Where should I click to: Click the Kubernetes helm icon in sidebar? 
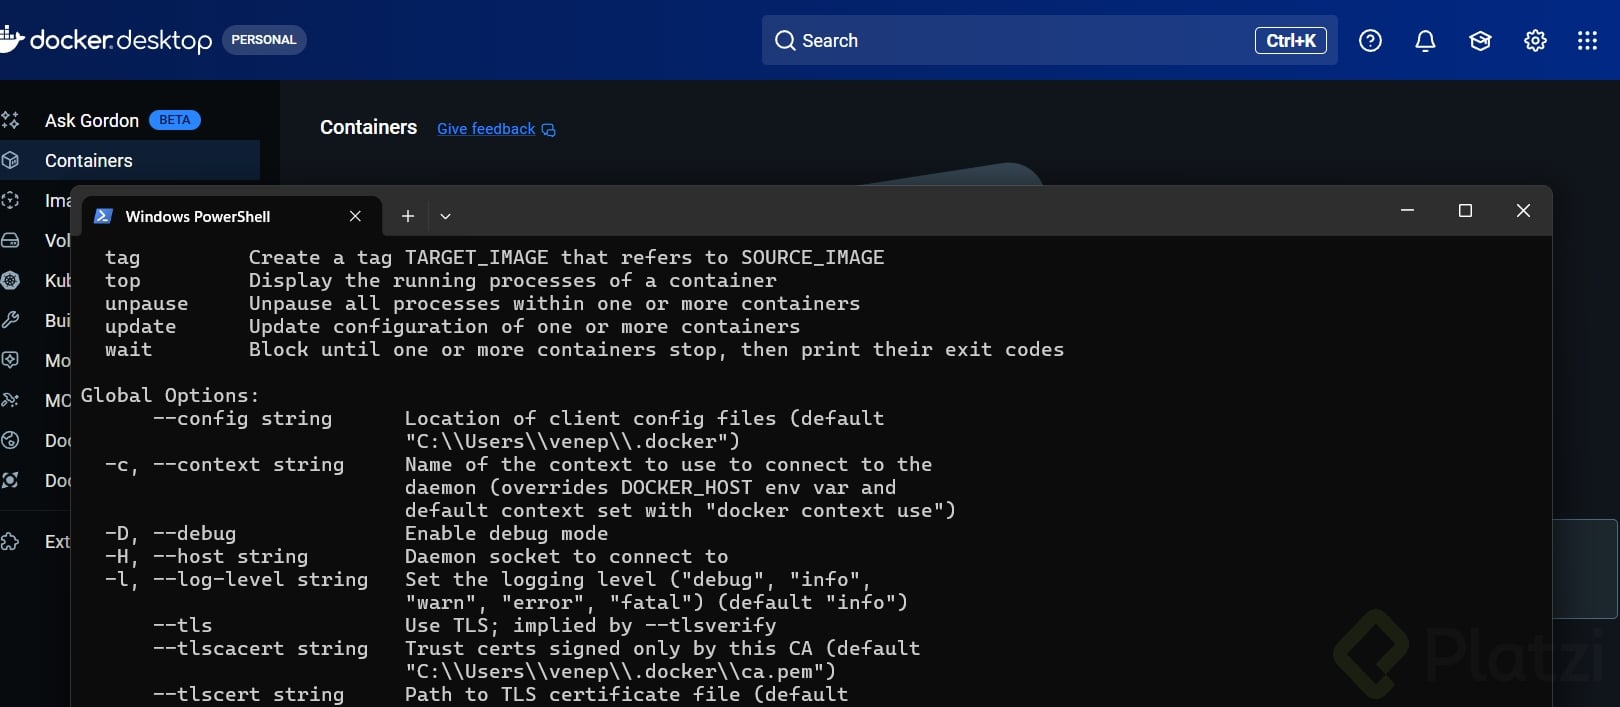(x=11, y=280)
